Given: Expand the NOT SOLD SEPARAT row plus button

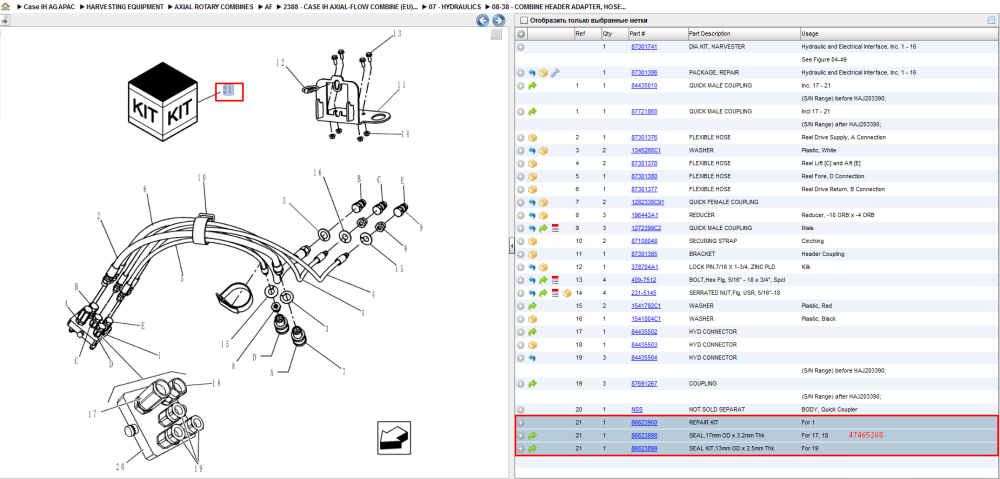Looking at the screenshot, I should pos(520,409).
